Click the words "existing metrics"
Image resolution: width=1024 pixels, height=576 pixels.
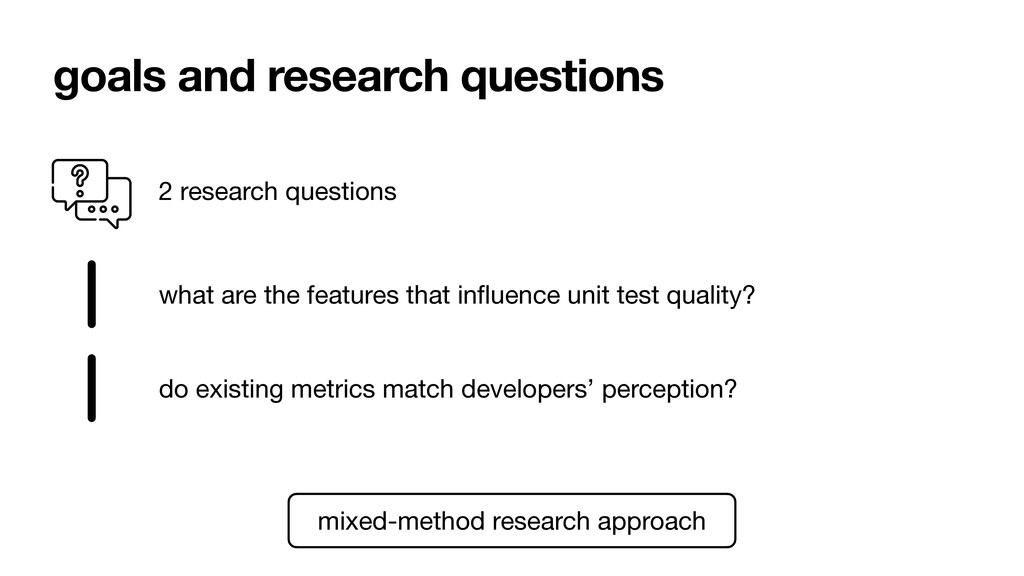coord(285,390)
